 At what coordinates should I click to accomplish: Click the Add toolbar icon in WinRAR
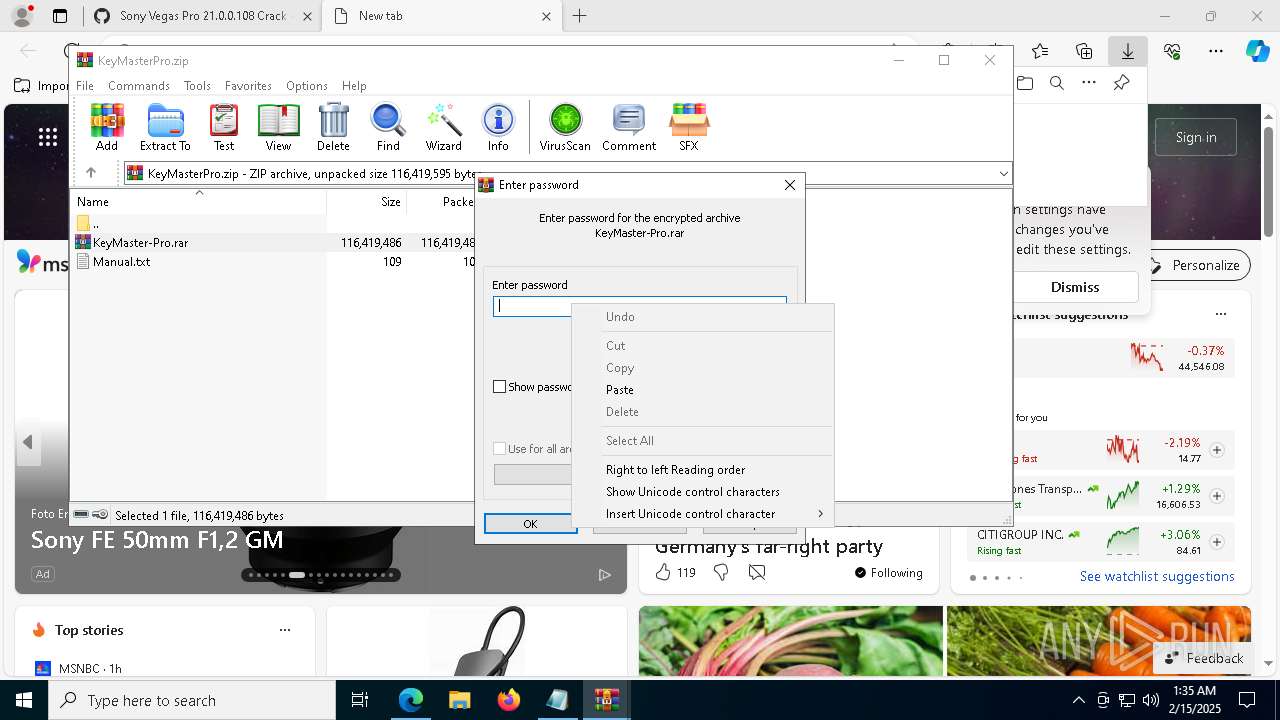tap(107, 127)
